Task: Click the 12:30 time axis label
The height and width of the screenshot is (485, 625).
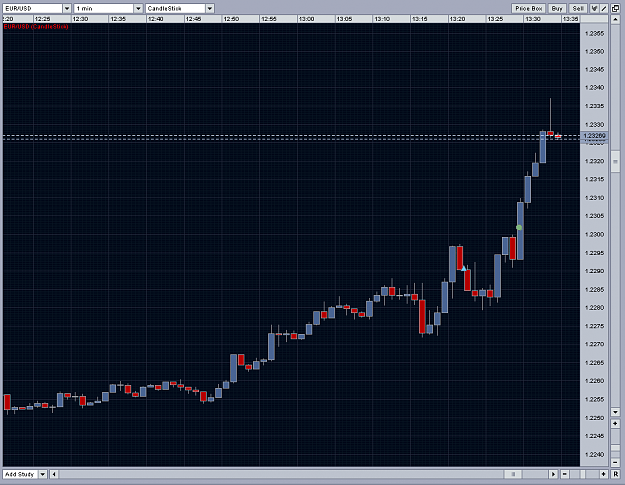Action: pos(80,19)
